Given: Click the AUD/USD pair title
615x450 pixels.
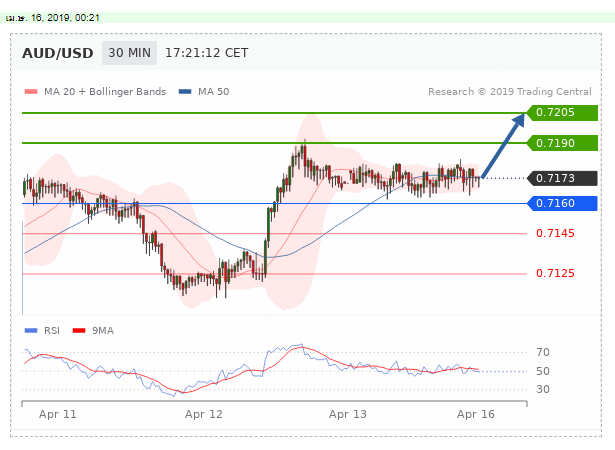Looking at the screenshot, I should tap(58, 53).
